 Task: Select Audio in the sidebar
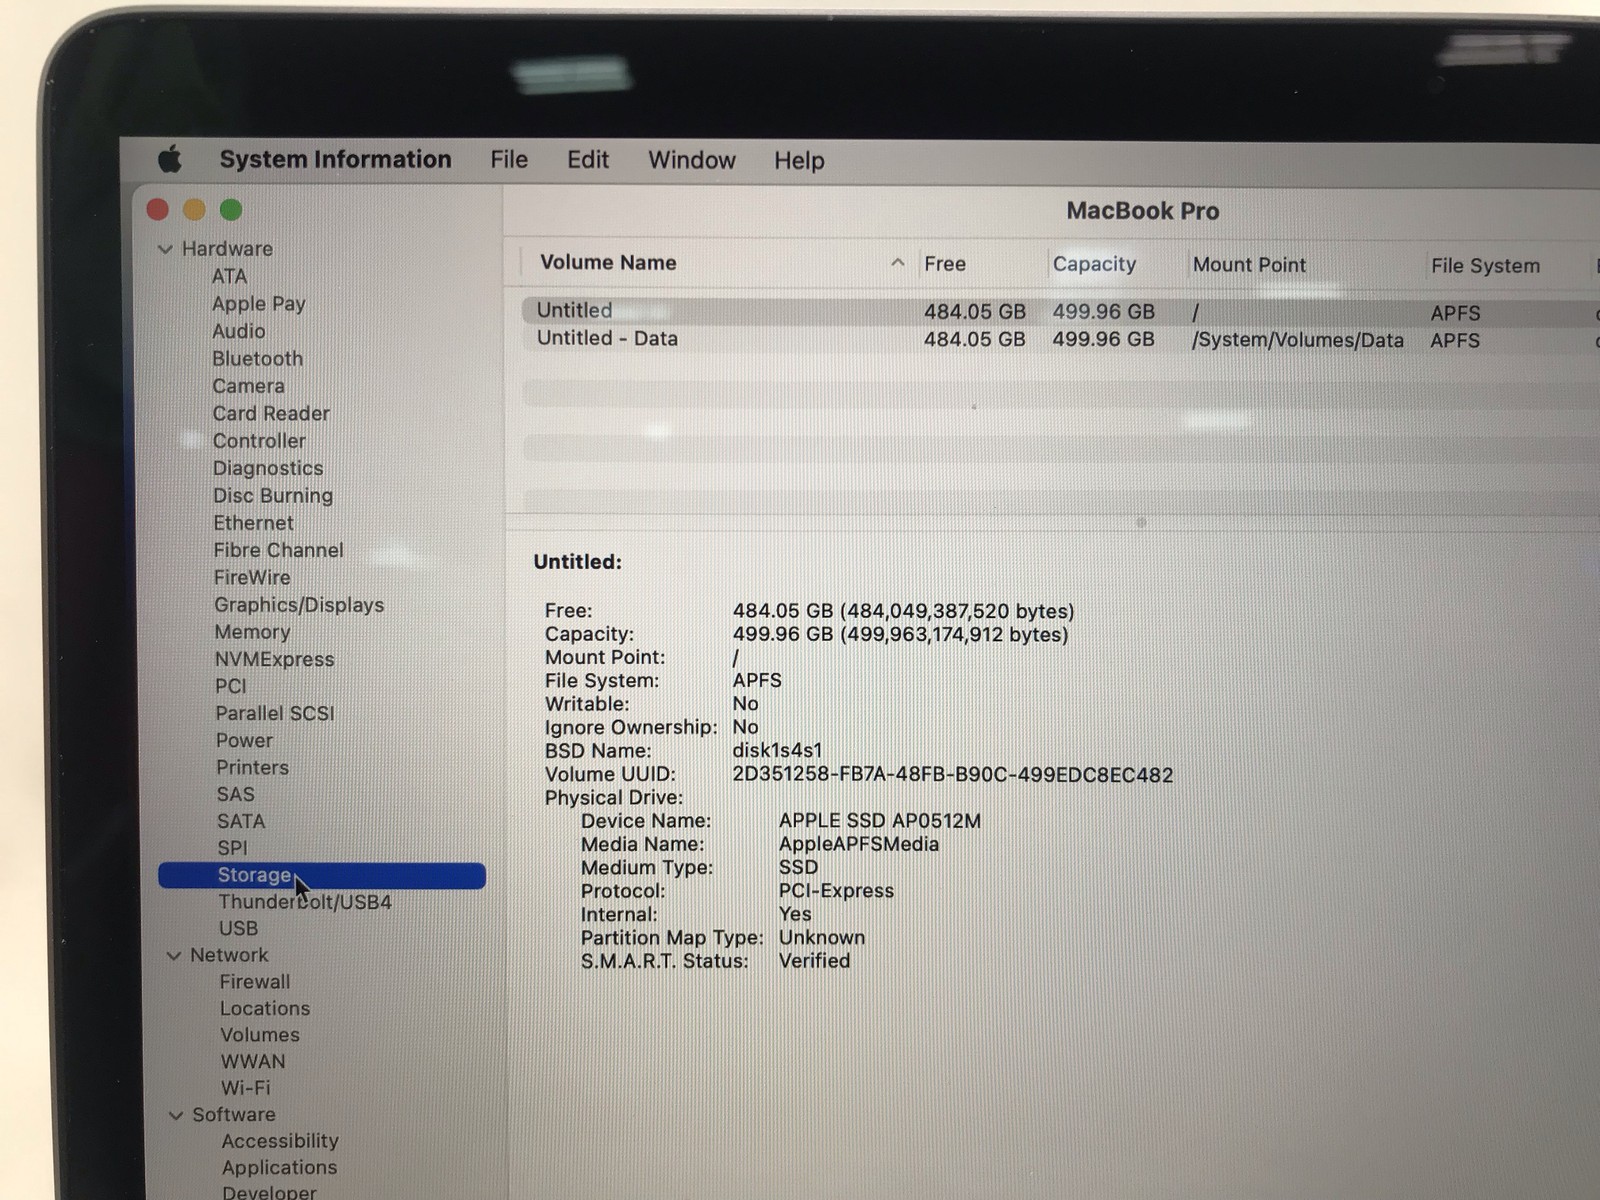[239, 331]
